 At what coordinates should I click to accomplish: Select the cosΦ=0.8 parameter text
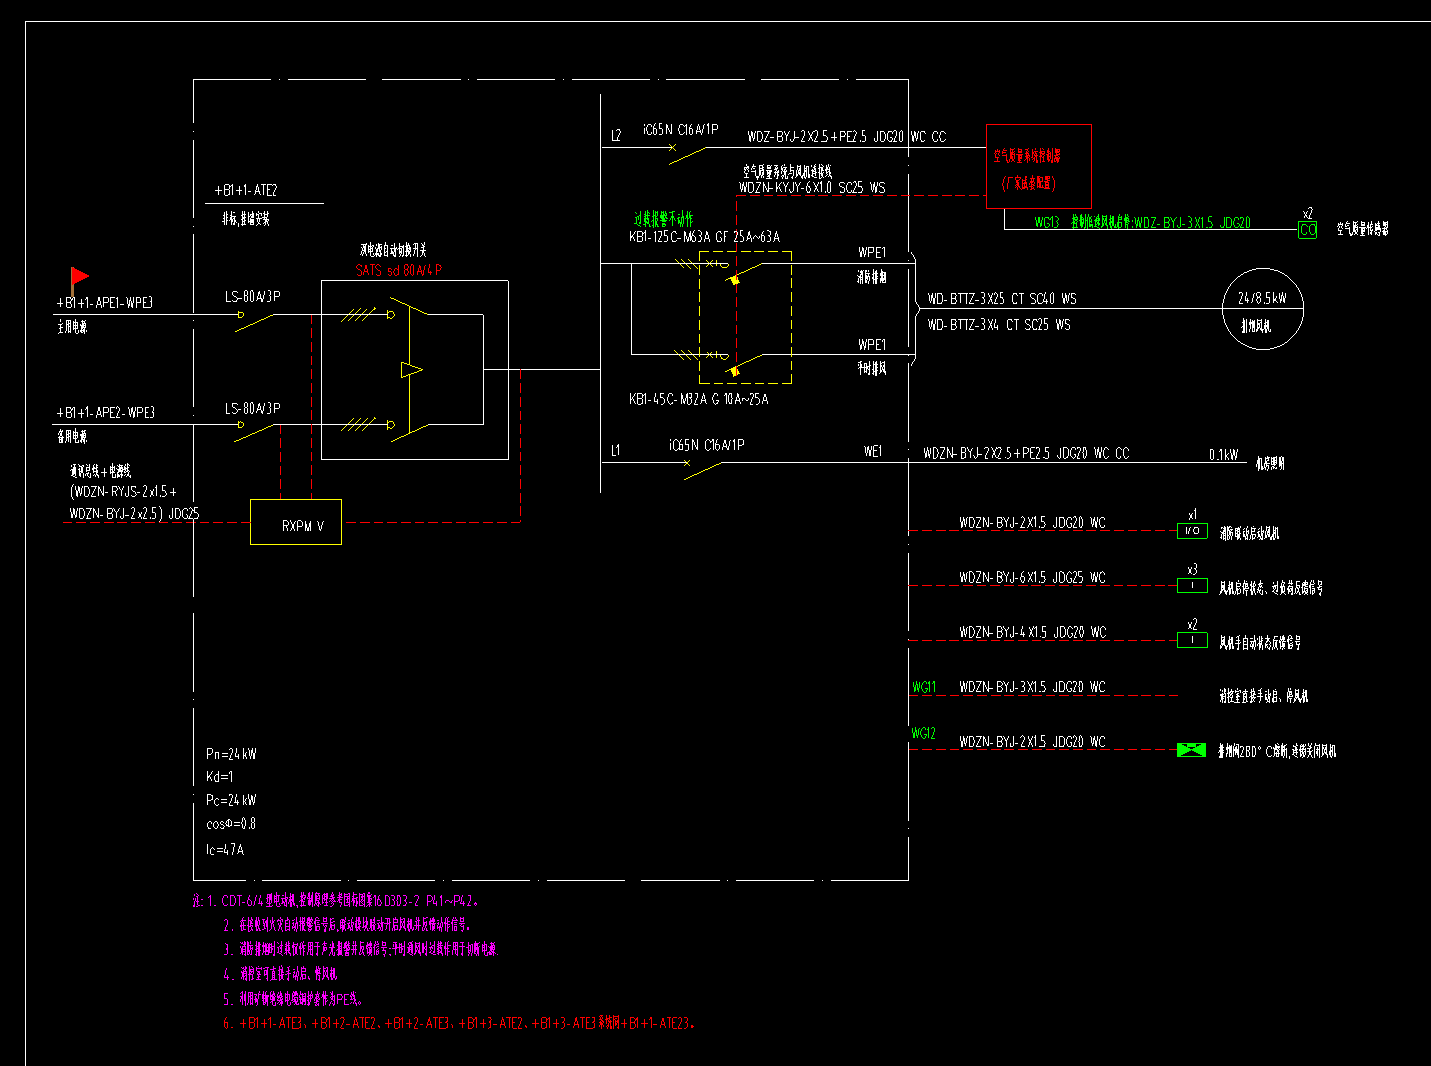coord(231,825)
